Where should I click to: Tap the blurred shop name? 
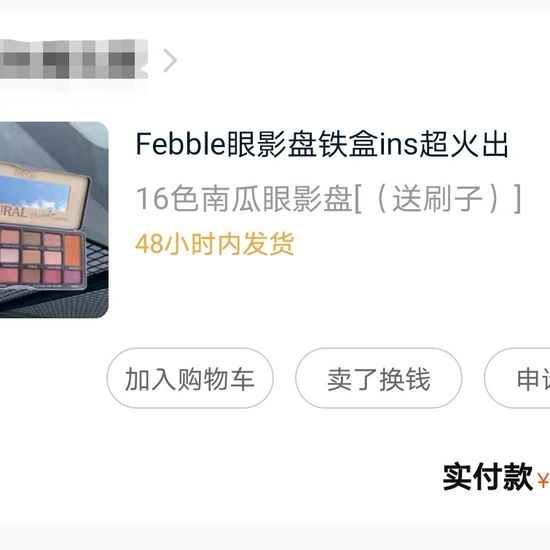[x=74, y=60]
